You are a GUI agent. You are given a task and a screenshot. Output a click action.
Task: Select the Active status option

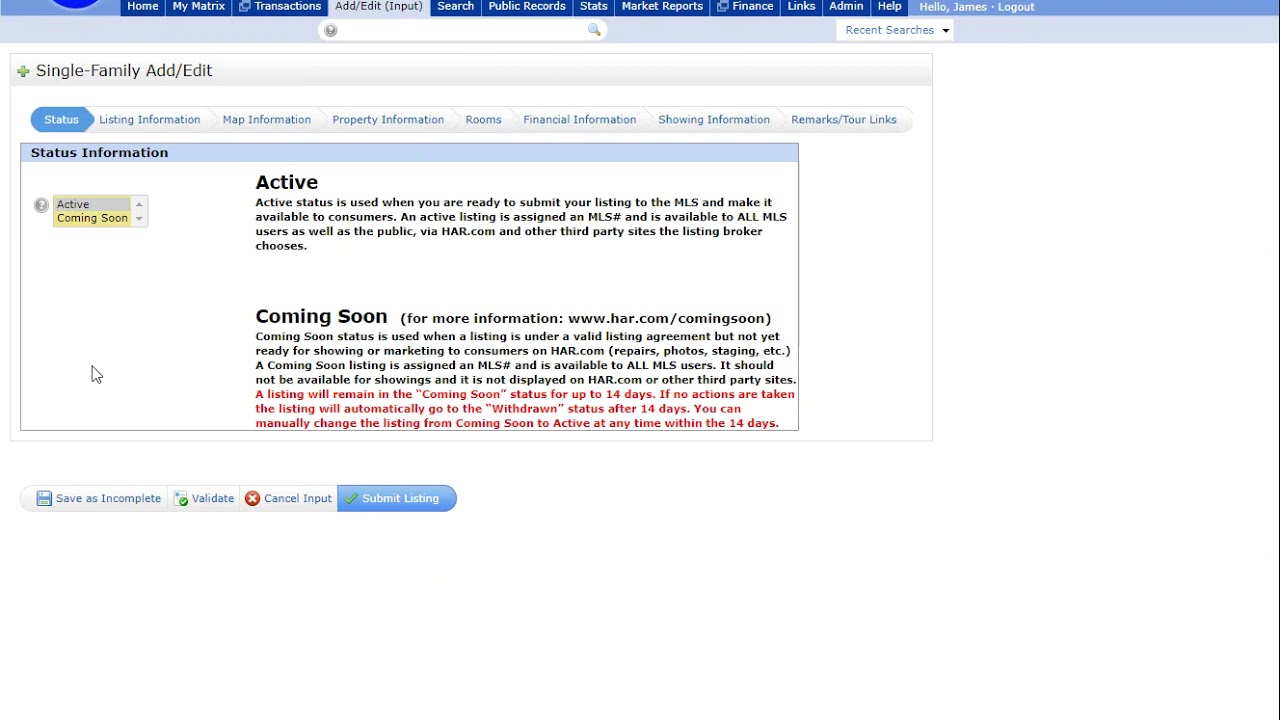[92, 204]
